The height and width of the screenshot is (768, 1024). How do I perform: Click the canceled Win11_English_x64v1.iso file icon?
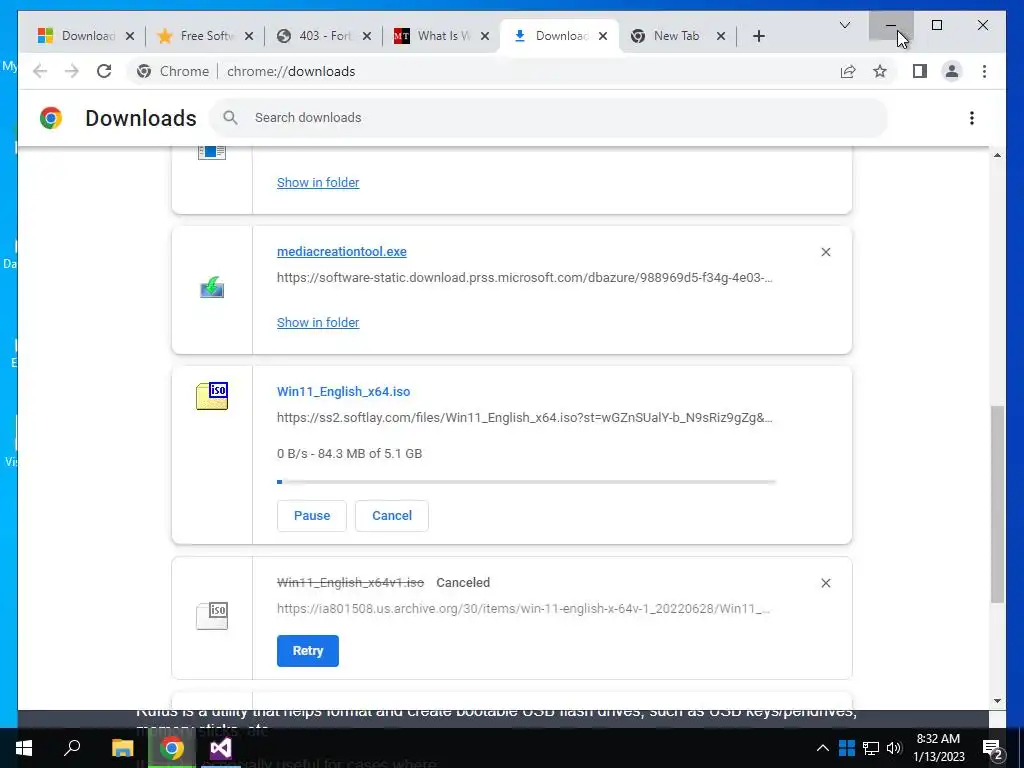(x=212, y=616)
